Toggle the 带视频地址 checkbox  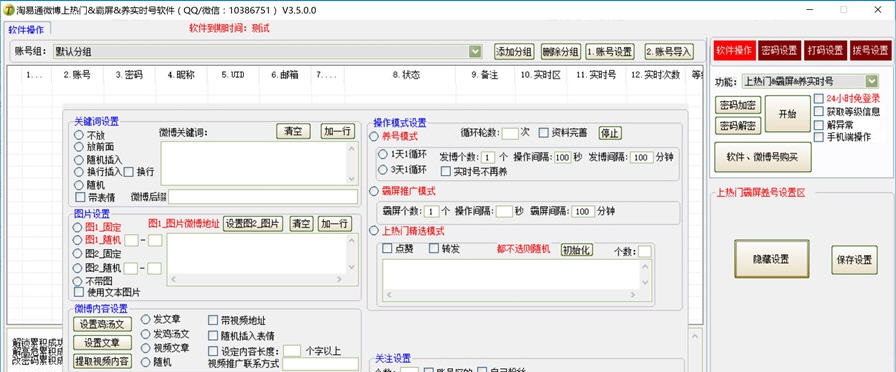click(x=213, y=321)
